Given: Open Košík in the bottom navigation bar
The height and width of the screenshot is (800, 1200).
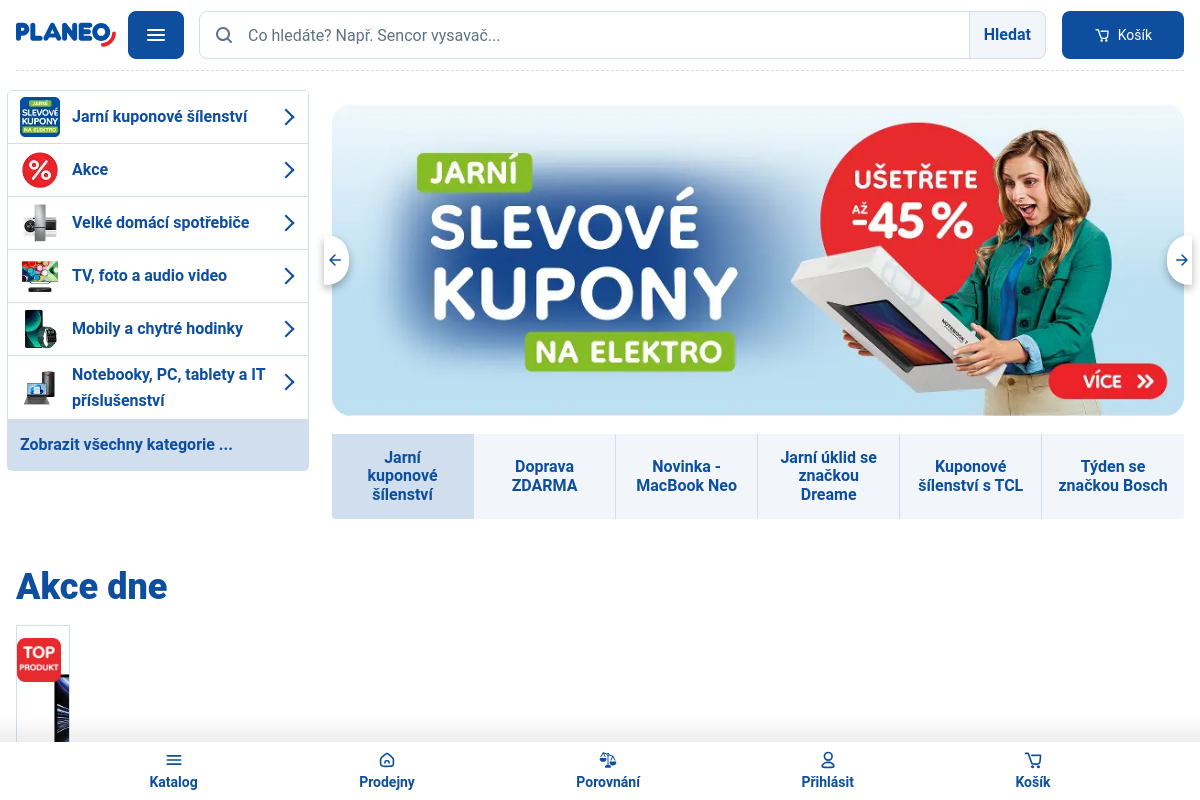Looking at the screenshot, I should pos(1033,761).
